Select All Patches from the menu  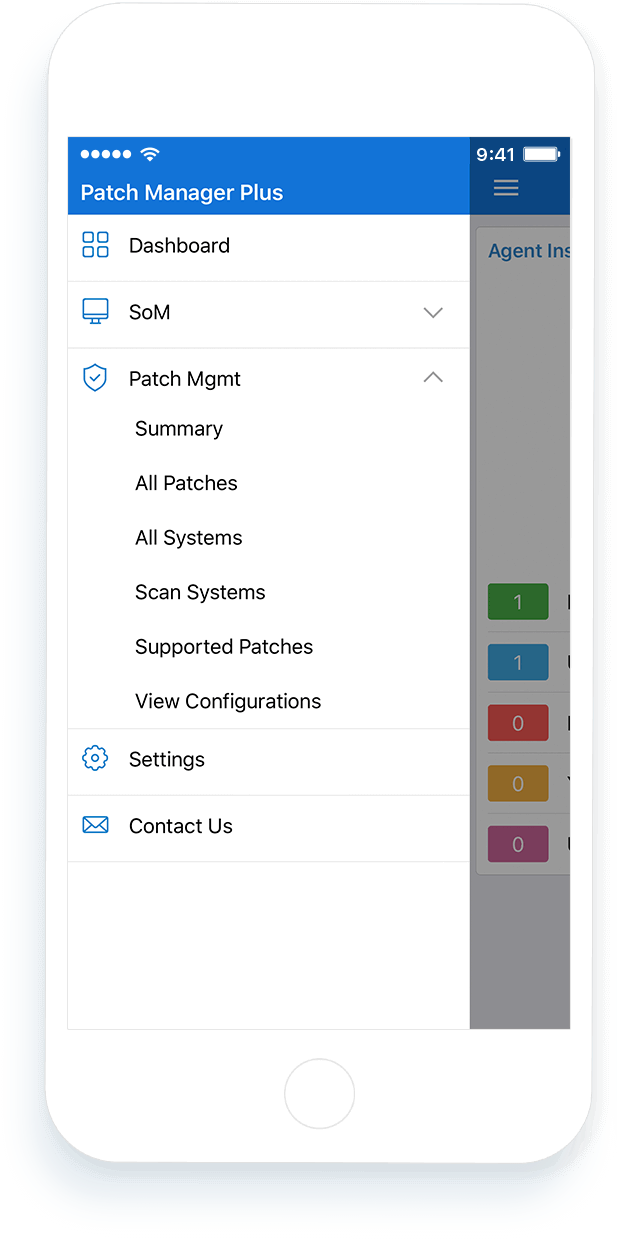coord(186,483)
